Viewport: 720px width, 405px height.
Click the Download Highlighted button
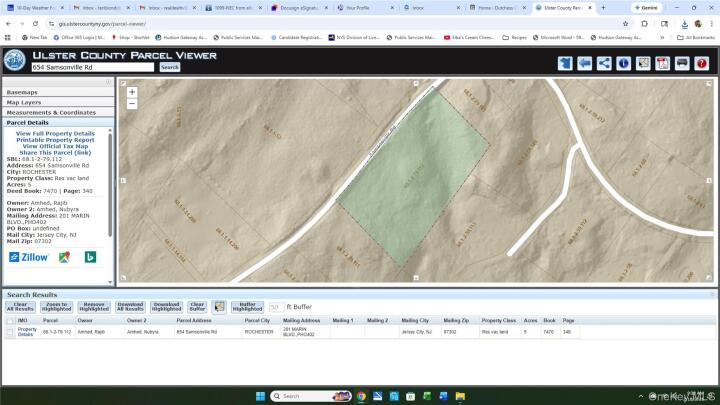[166, 307]
